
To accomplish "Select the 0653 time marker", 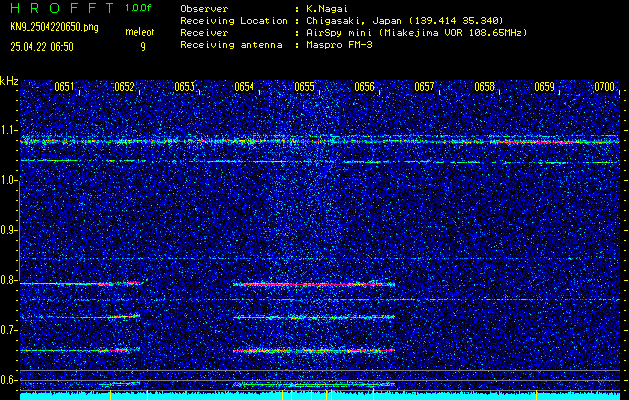I will click(x=184, y=87).
